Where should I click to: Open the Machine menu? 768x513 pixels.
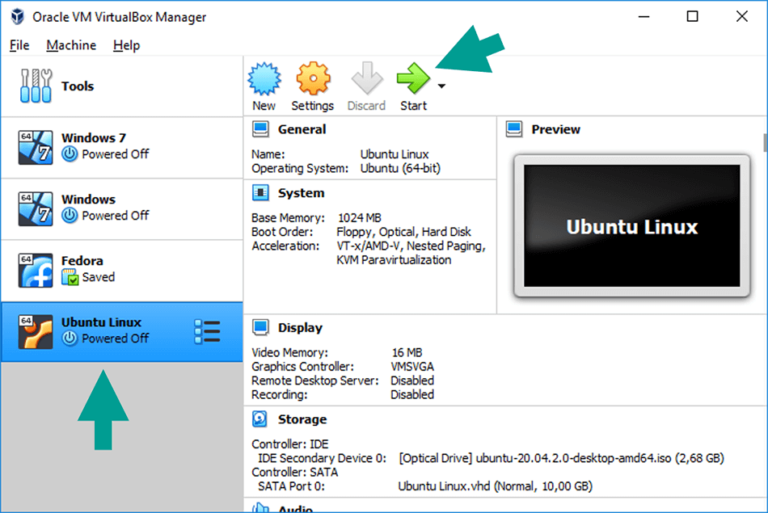(x=71, y=46)
